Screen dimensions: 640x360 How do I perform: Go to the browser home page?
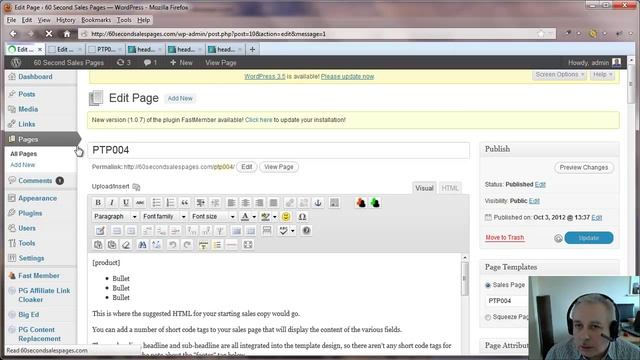(67, 34)
